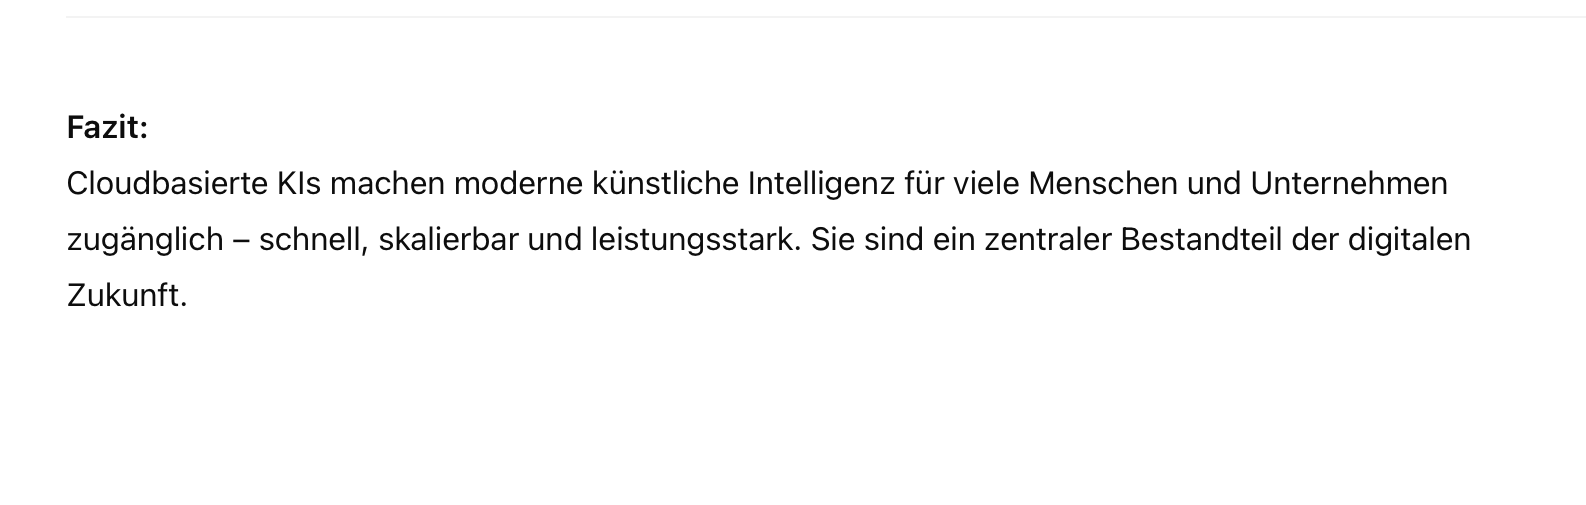Click the bold 'Fazit:' heading

(107, 128)
